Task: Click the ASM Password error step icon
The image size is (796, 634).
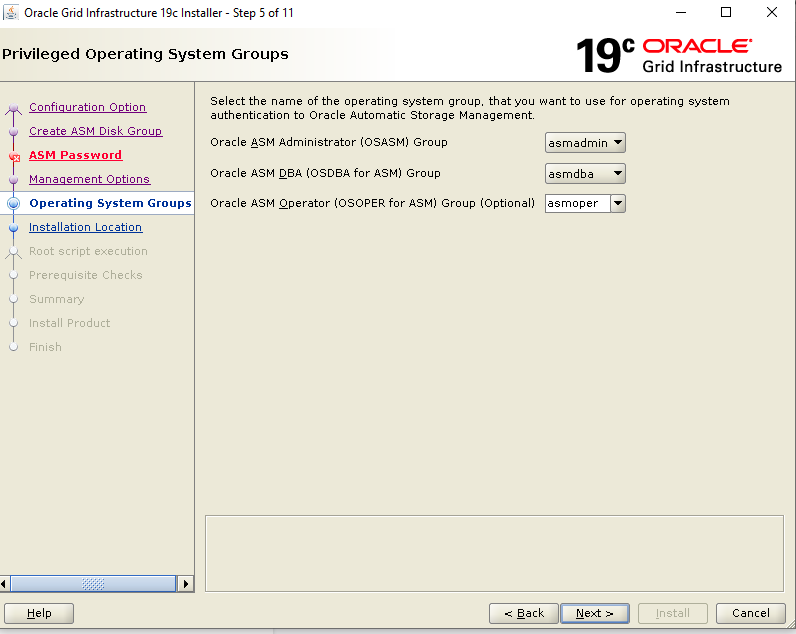Action: click(x=14, y=156)
